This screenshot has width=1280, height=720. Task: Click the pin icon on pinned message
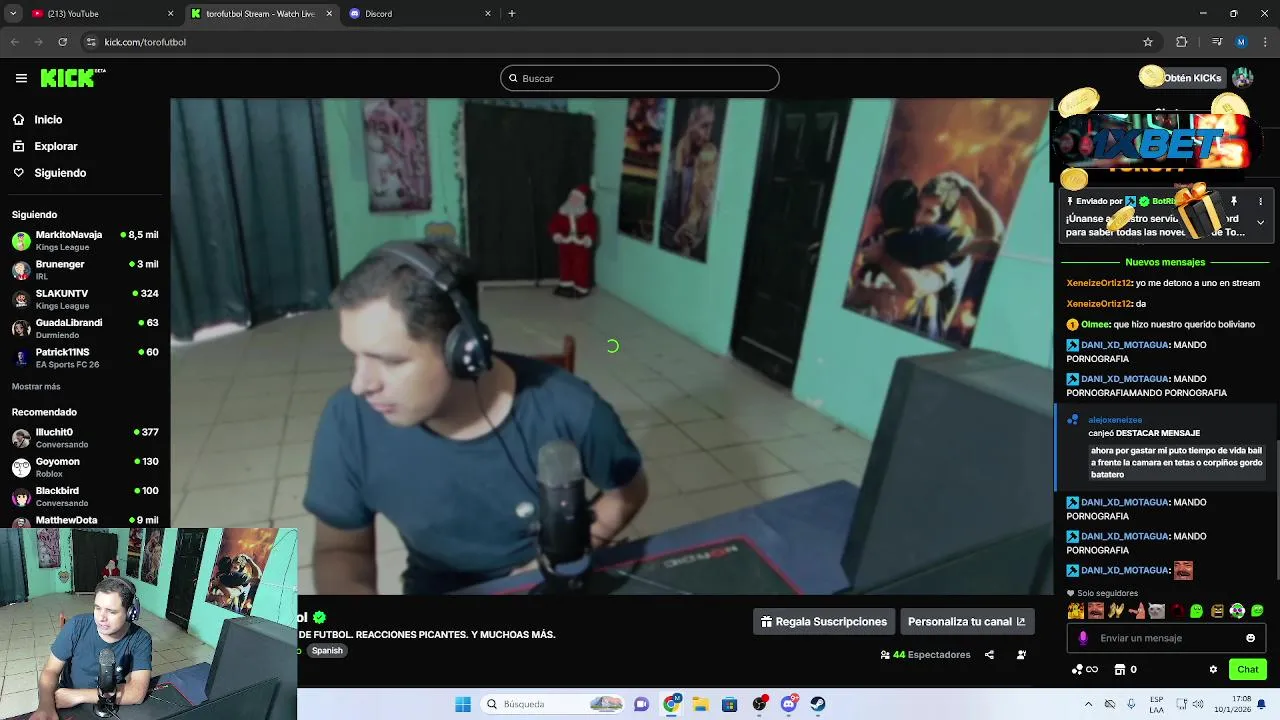1234,202
